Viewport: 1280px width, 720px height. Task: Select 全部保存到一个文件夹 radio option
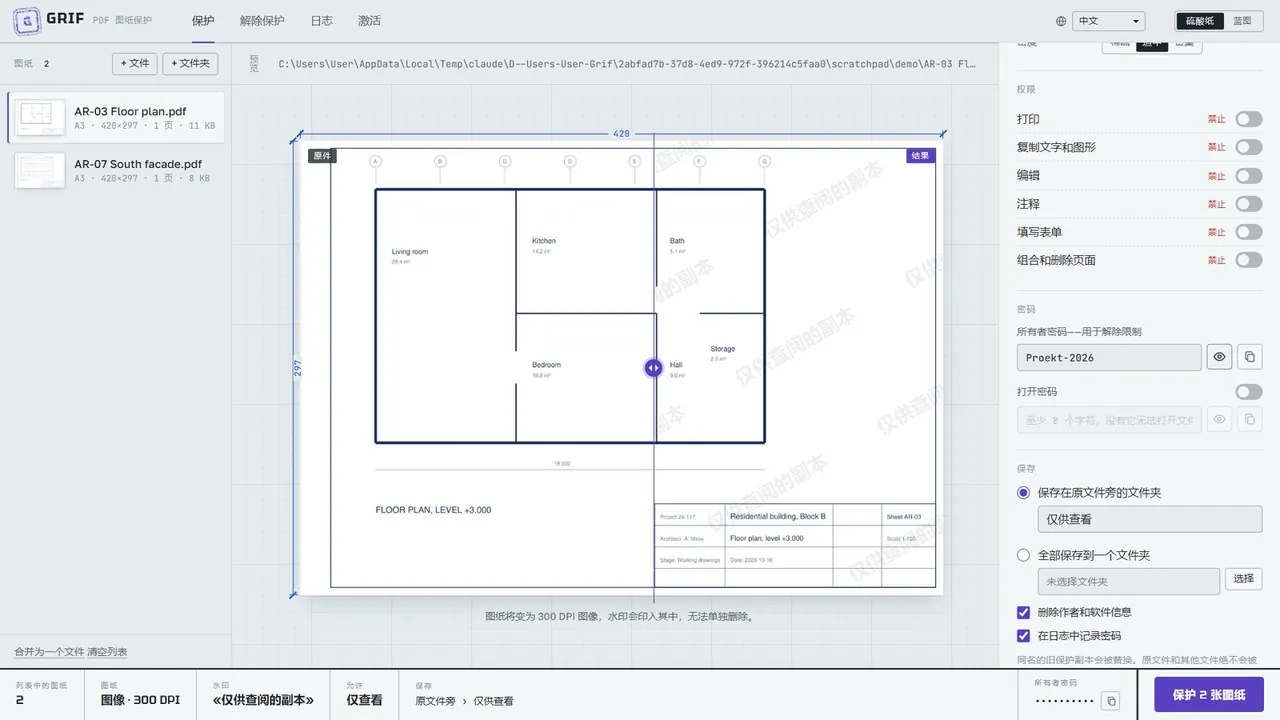tap(1023, 555)
